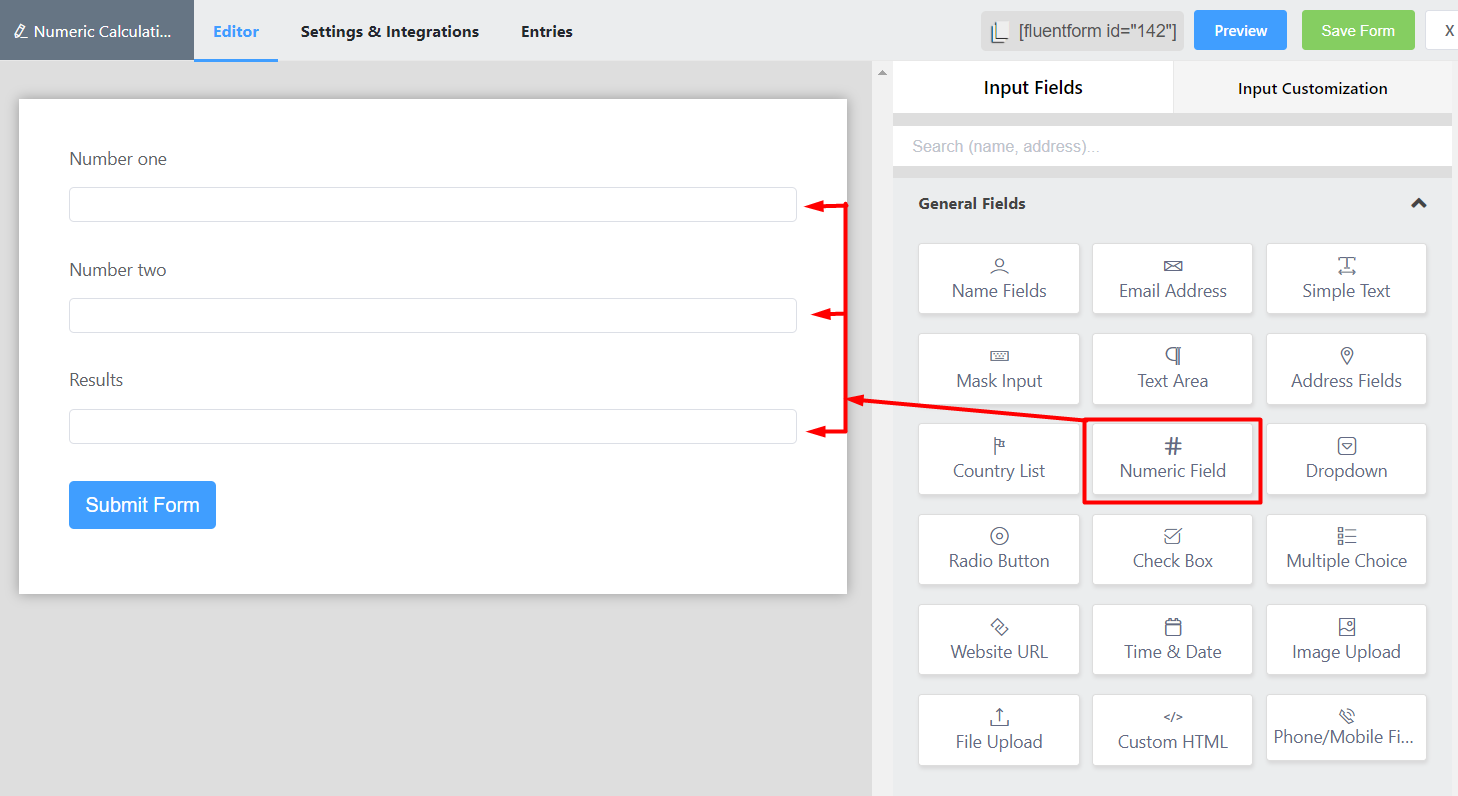Collapse the General Fields section

[x=1418, y=204]
